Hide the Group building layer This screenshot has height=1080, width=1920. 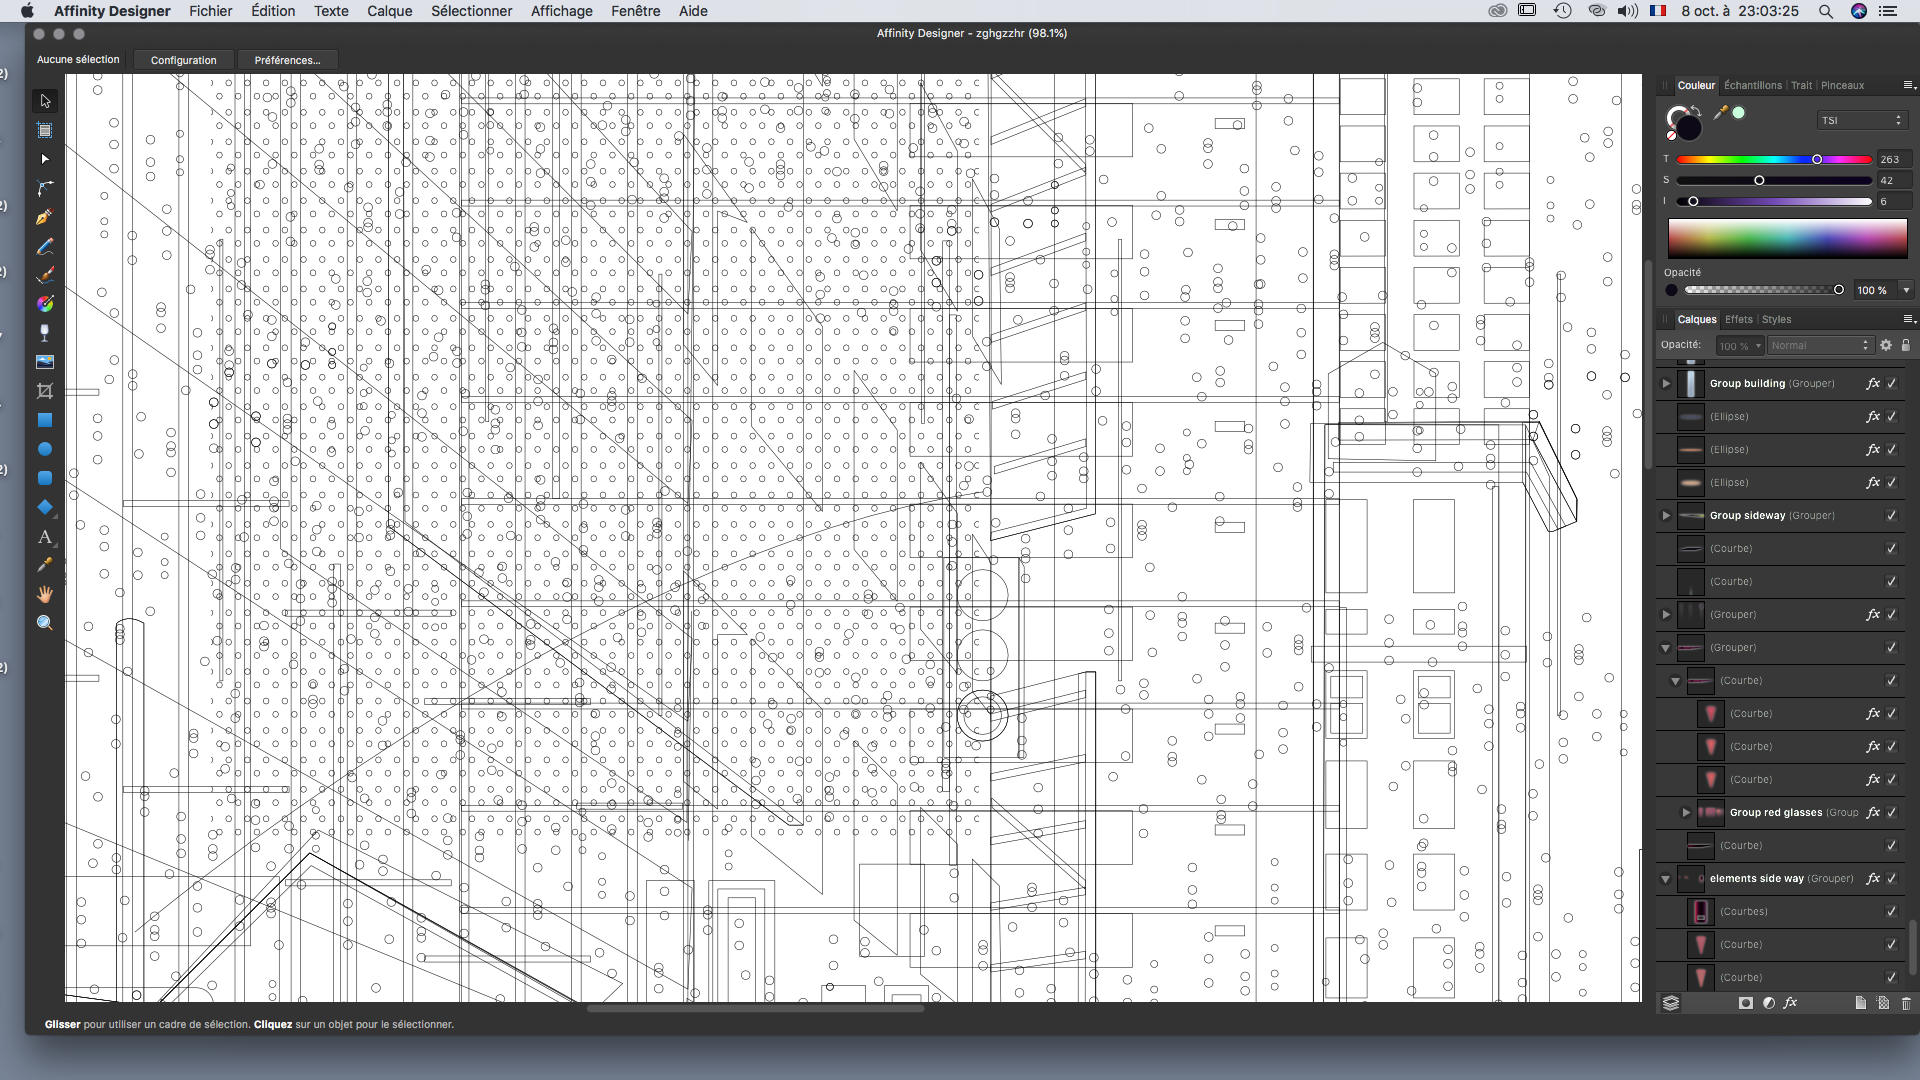point(1892,383)
